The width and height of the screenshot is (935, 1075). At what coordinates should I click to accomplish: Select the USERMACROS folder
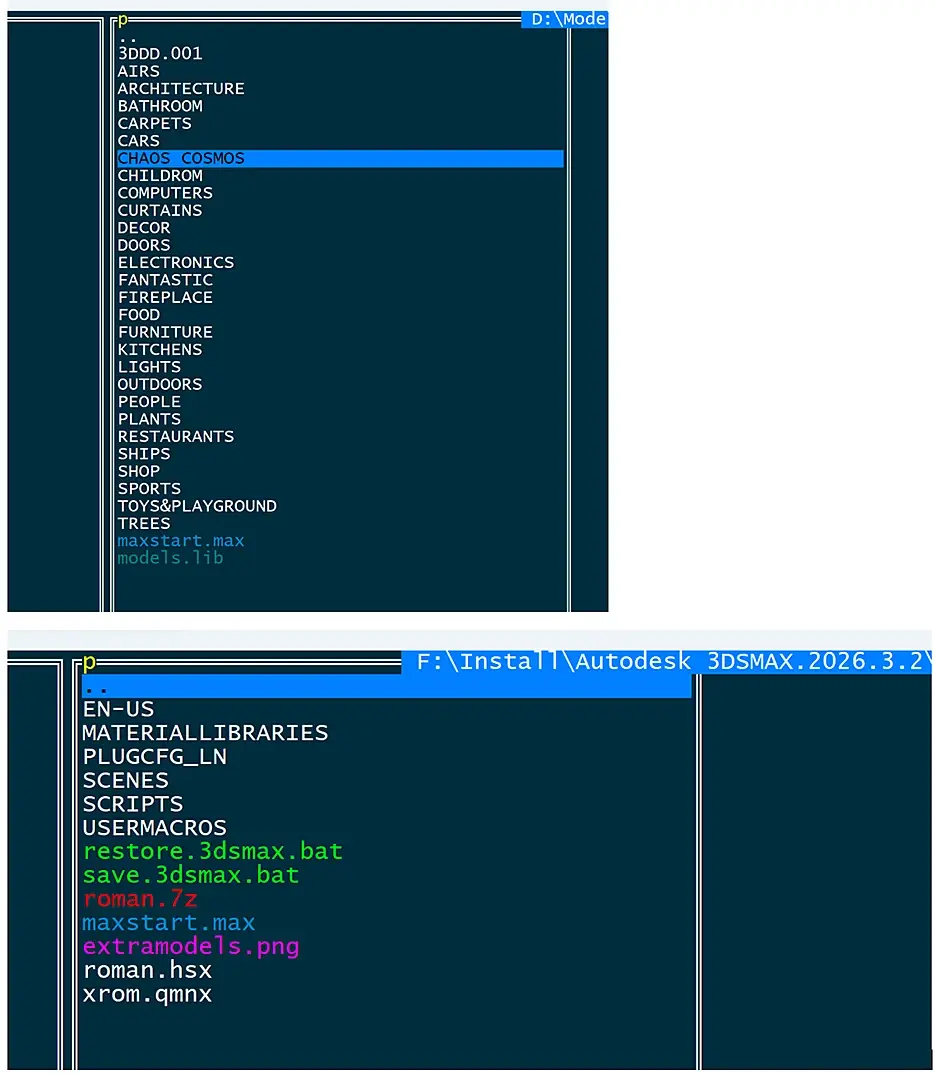tap(155, 828)
